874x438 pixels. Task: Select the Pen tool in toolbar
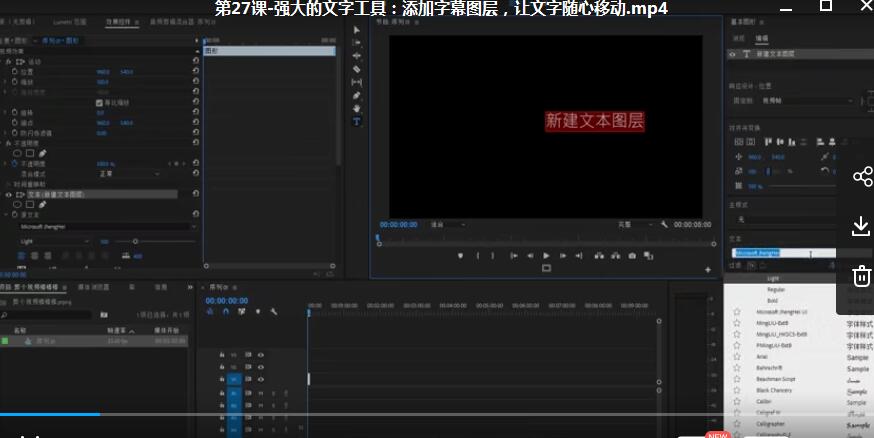coord(356,95)
